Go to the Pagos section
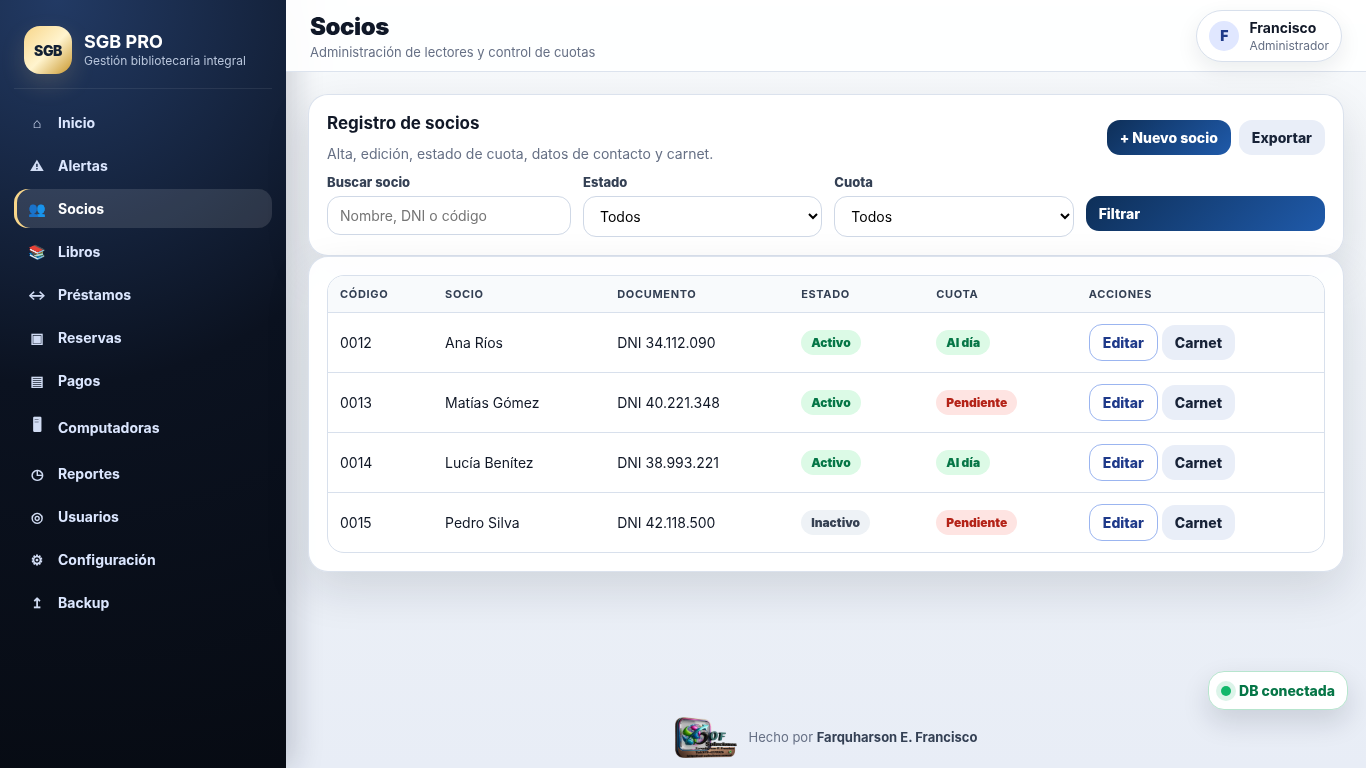Screen dimensions: 1366x768 pos(143,381)
